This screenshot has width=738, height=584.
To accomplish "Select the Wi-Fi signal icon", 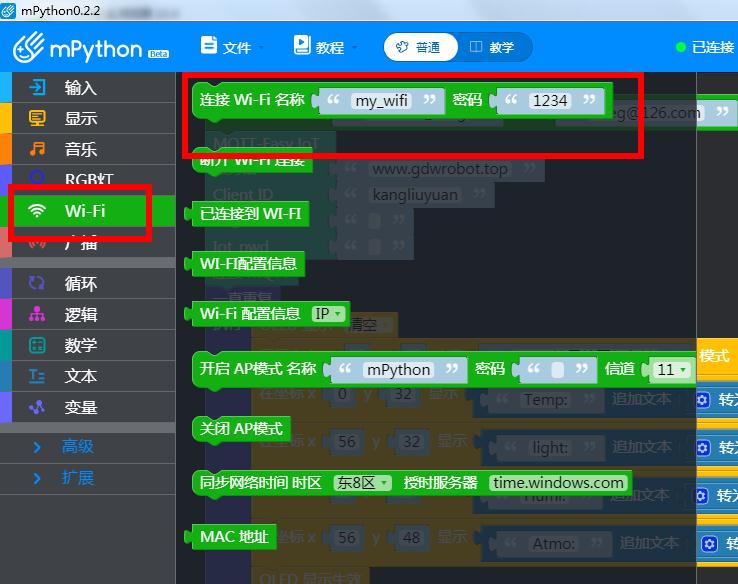I will [x=37, y=211].
